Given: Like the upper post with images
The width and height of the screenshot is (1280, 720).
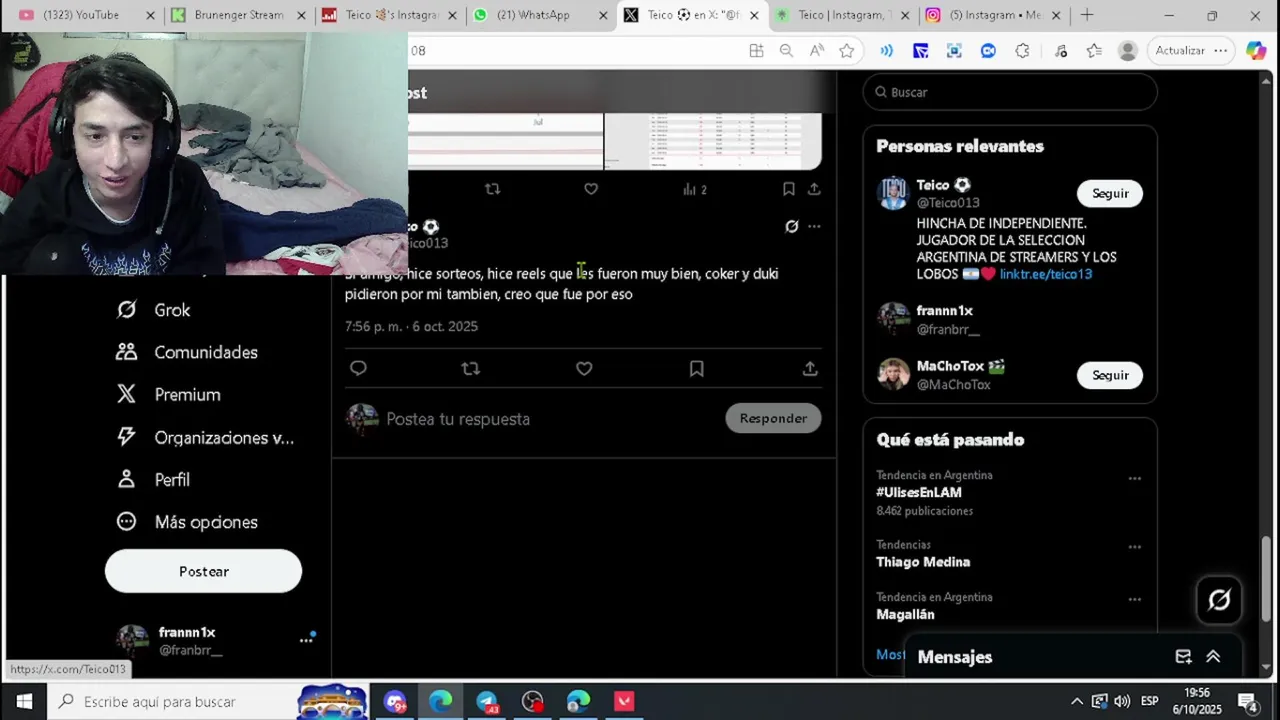Looking at the screenshot, I should click(591, 189).
